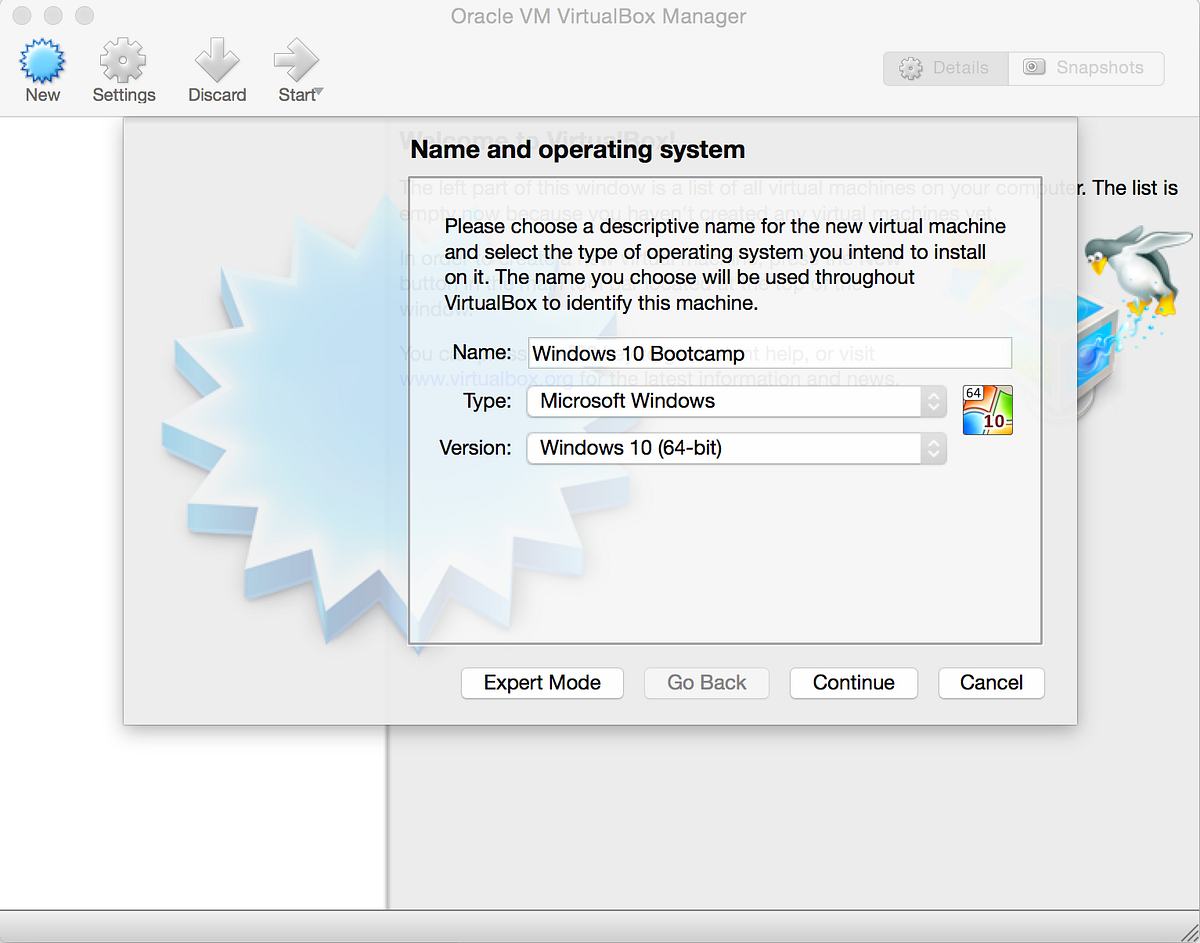Viewport: 1200px width, 943px height.
Task: Open the Version dropdown showing Windows 10 (64-bit)
Action: click(x=735, y=448)
